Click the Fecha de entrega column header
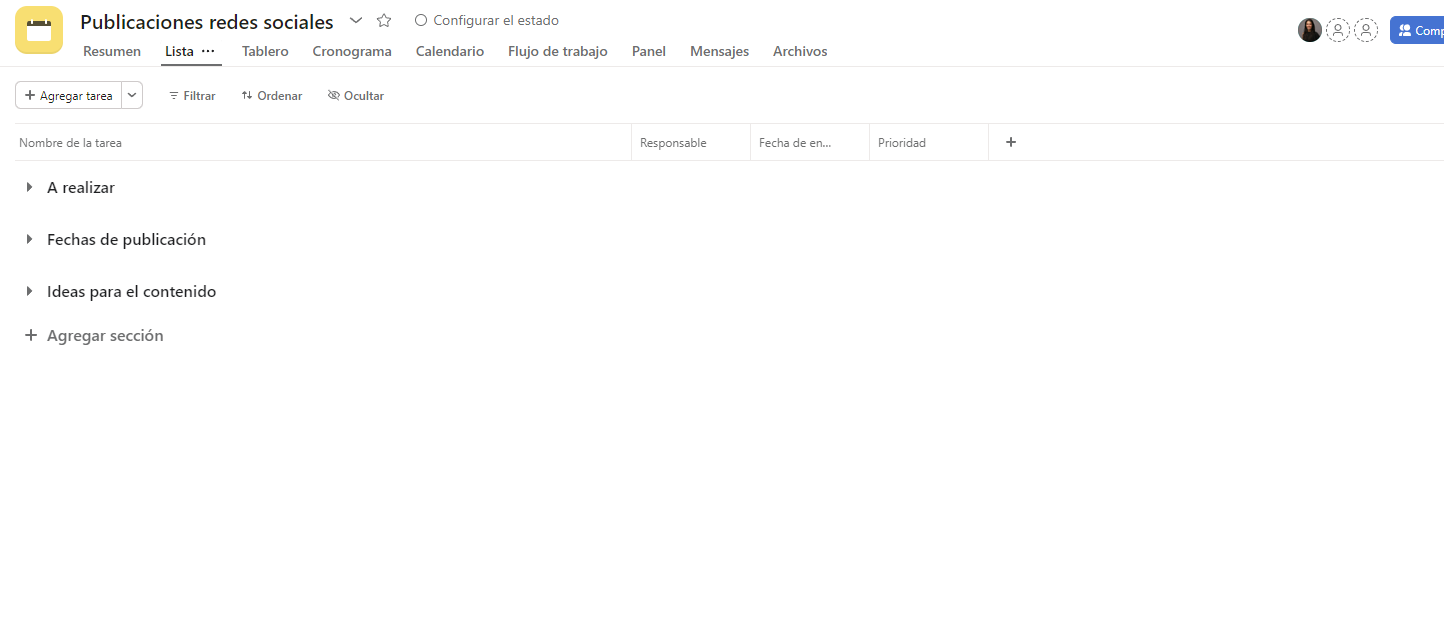Viewport: 1444px width, 636px height. click(810, 143)
